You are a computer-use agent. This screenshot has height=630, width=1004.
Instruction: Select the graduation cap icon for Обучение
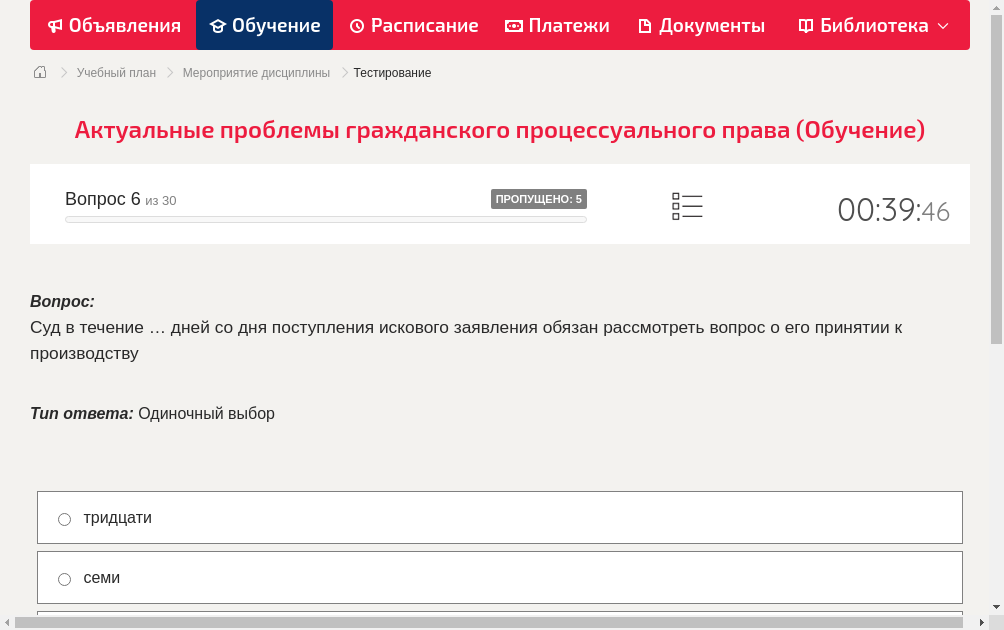(220, 25)
